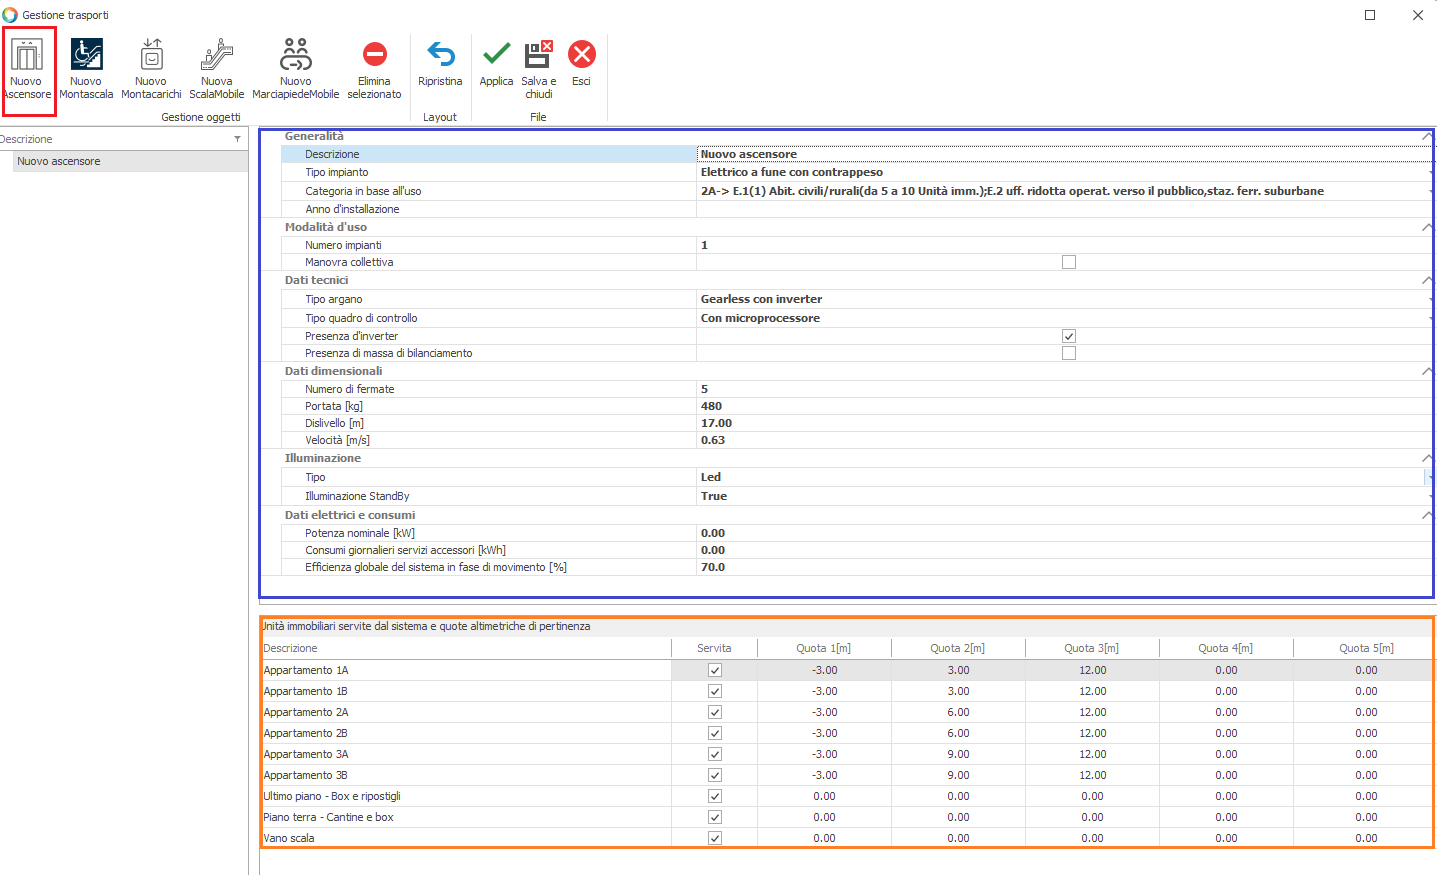1437x875 pixels.
Task: Add a Nuovo MarciapiedeMobile
Action: tap(295, 56)
